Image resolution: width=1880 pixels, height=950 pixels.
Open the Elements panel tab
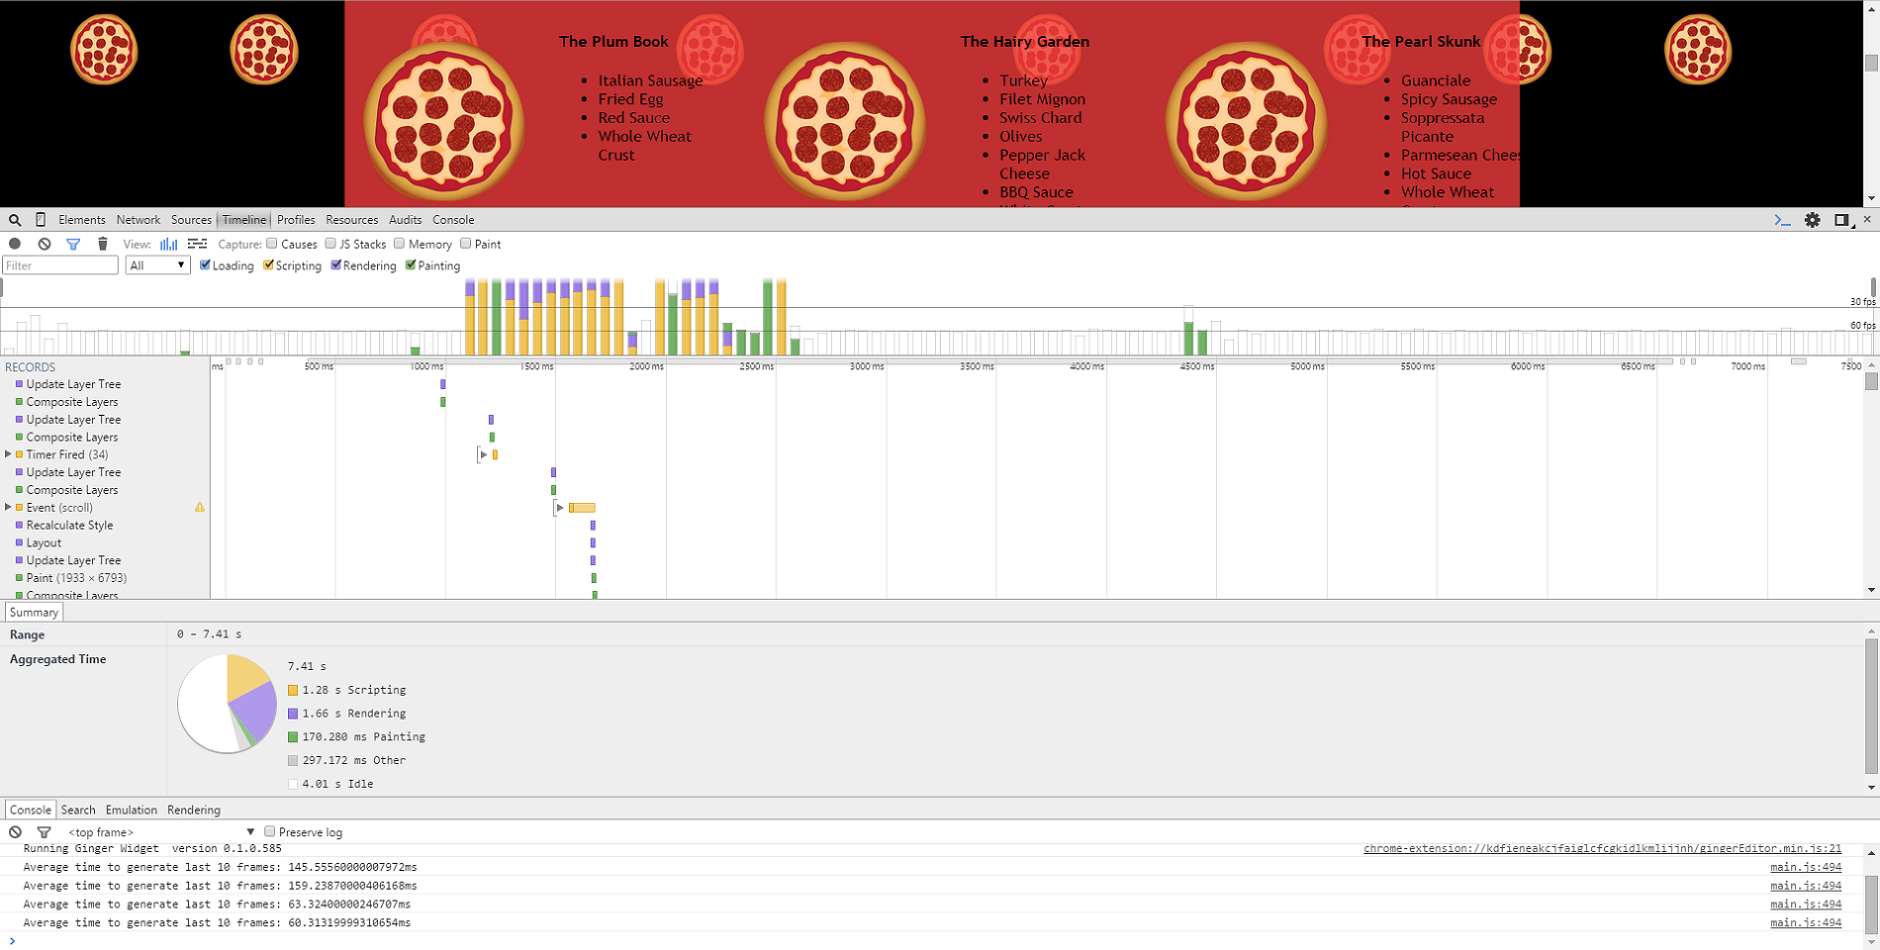82,220
